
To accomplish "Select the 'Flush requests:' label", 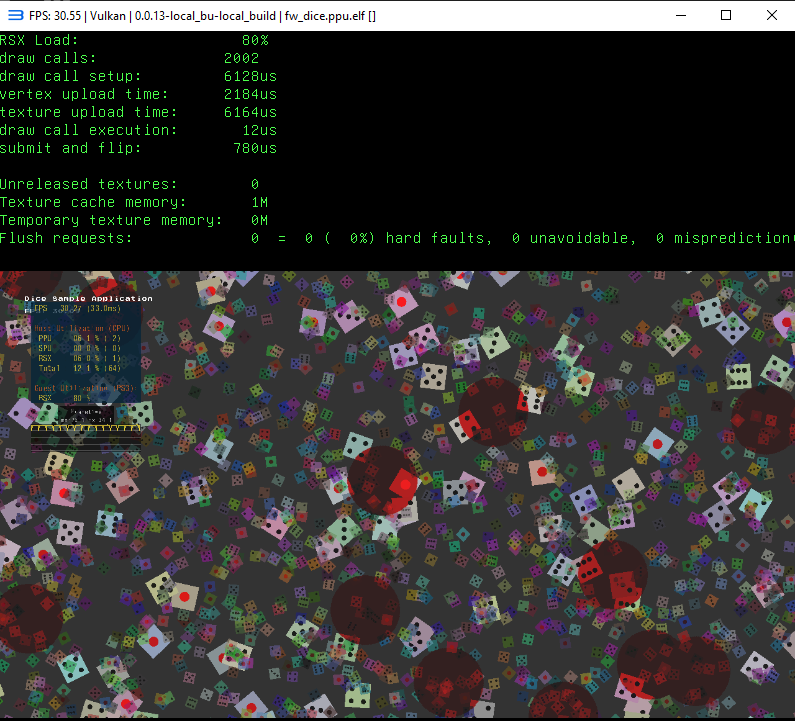I will tap(66, 238).
